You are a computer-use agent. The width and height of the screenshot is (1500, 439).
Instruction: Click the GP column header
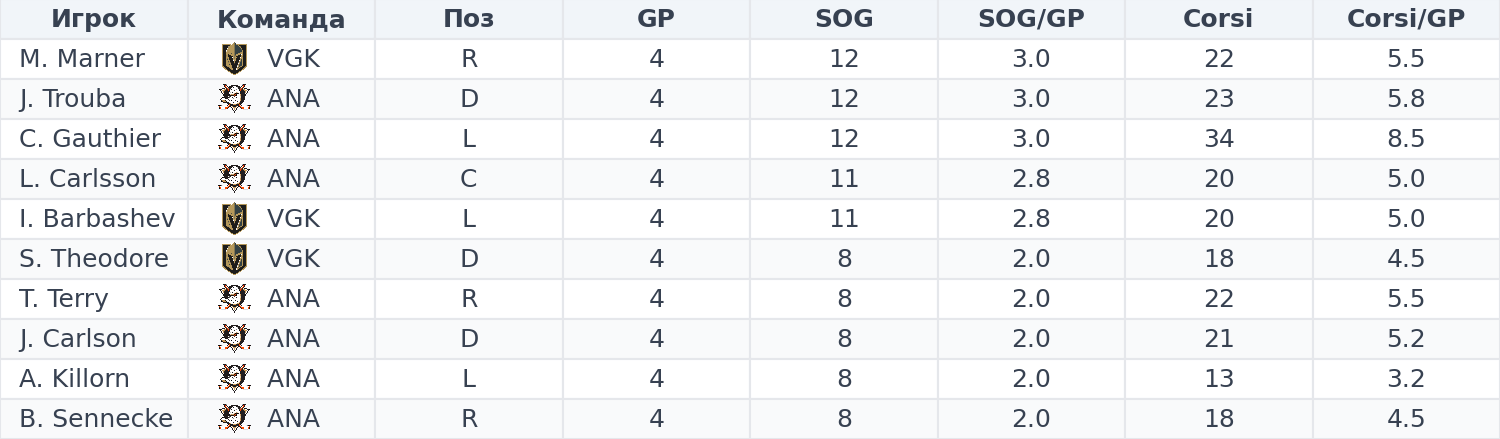click(656, 19)
